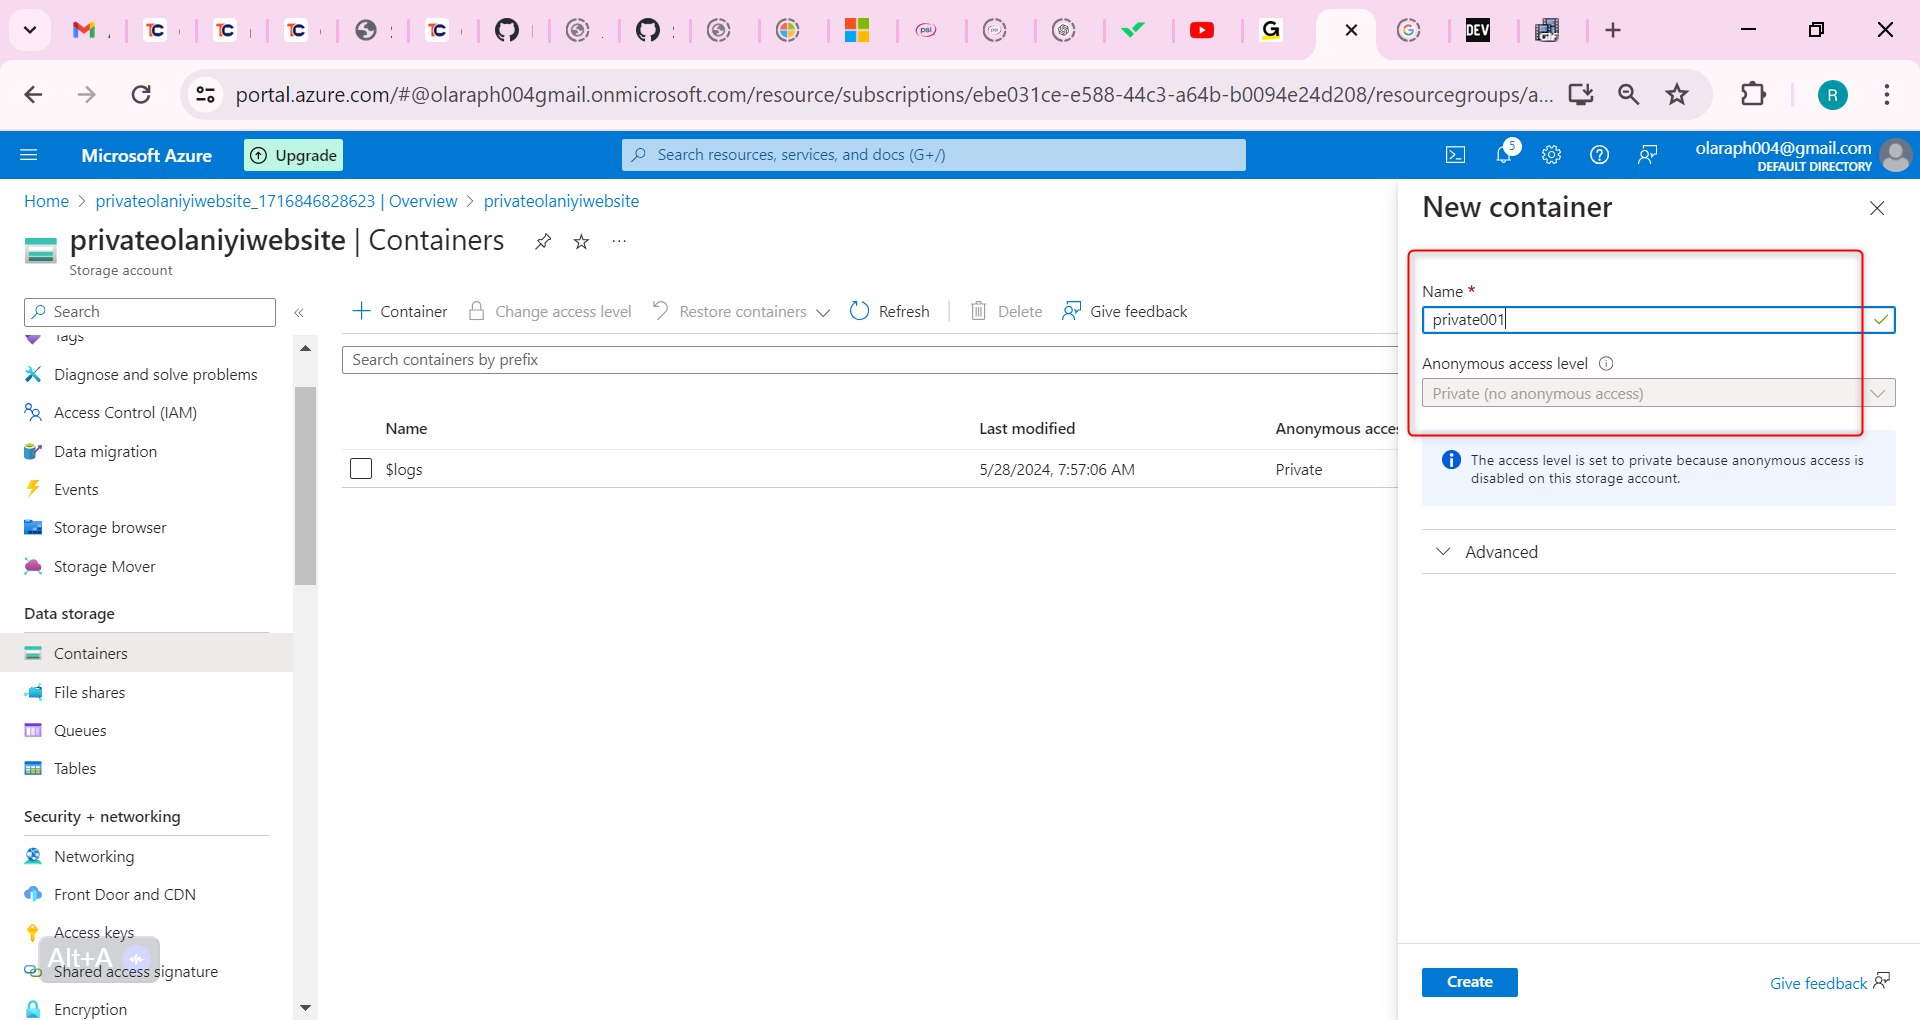Screen dimensions: 1920x1020
Task: Click the top bar feedback icon
Action: point(1648,155)
